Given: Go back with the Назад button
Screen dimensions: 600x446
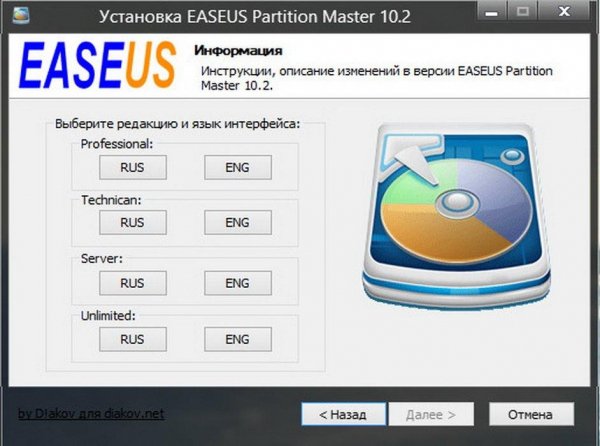Looking at the screenshot, I should [344, 414].
